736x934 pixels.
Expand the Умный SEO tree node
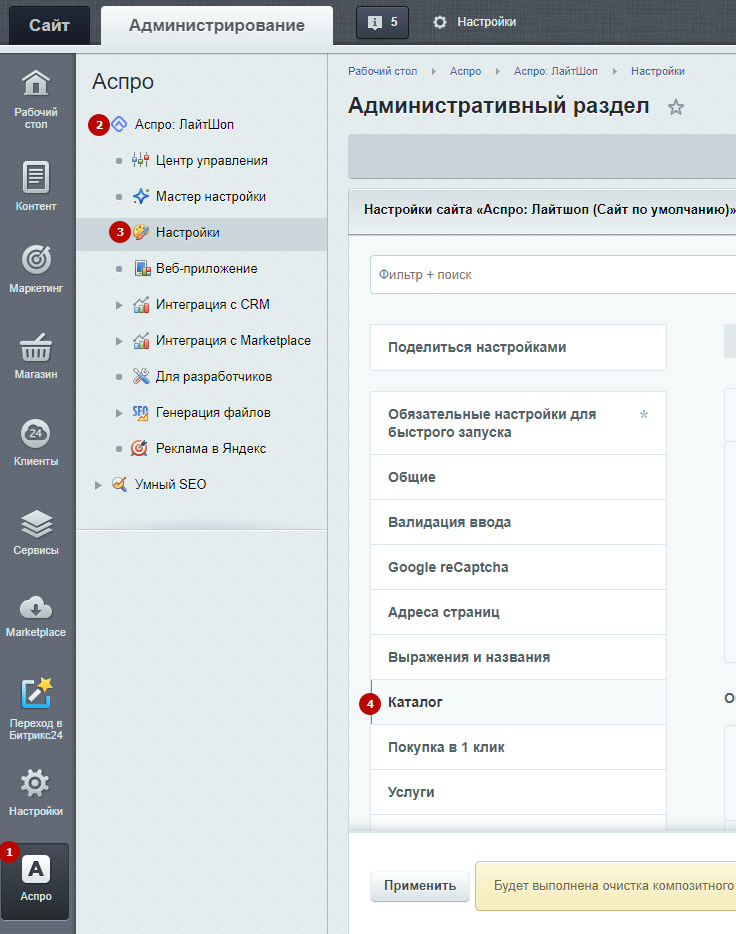click(98, 485)
